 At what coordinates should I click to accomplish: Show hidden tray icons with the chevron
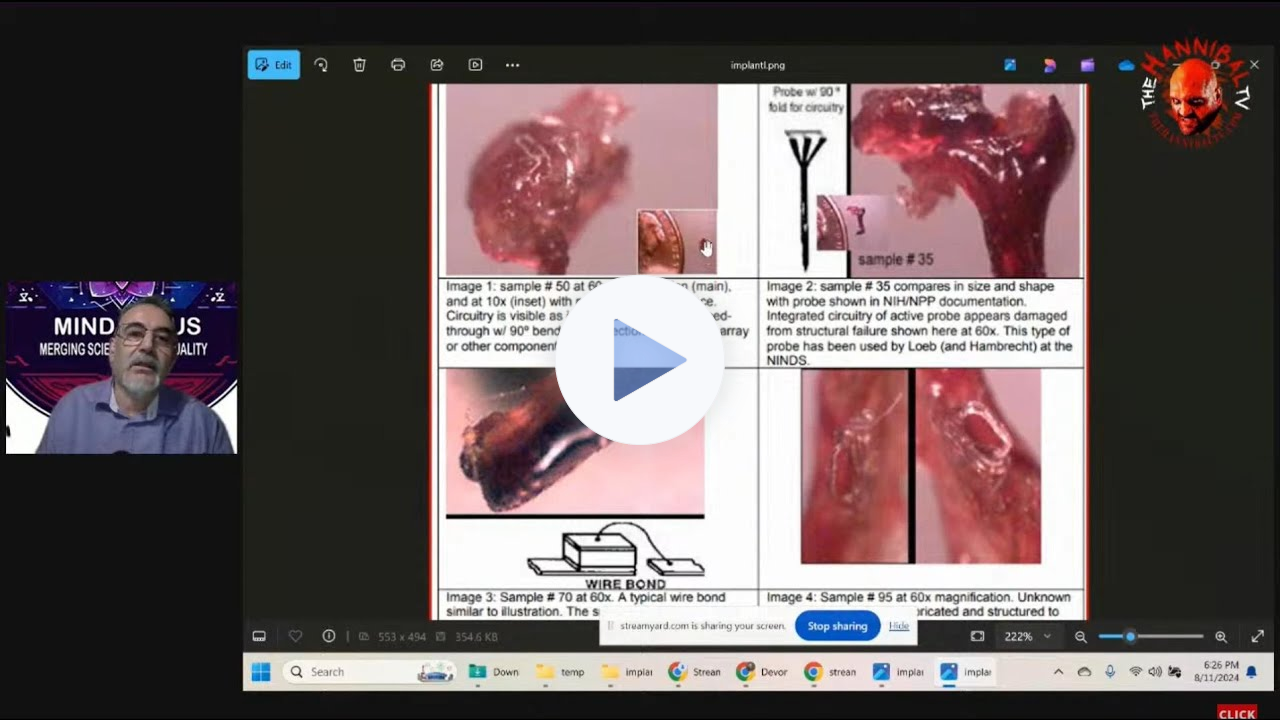pyautogui.click(x=1058, y=672)
